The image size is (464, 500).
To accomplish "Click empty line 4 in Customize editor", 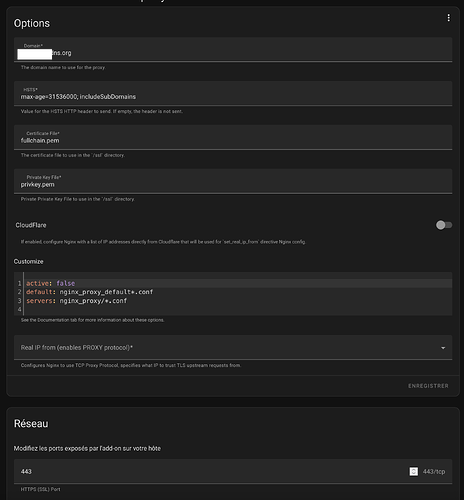I will 239,309.
